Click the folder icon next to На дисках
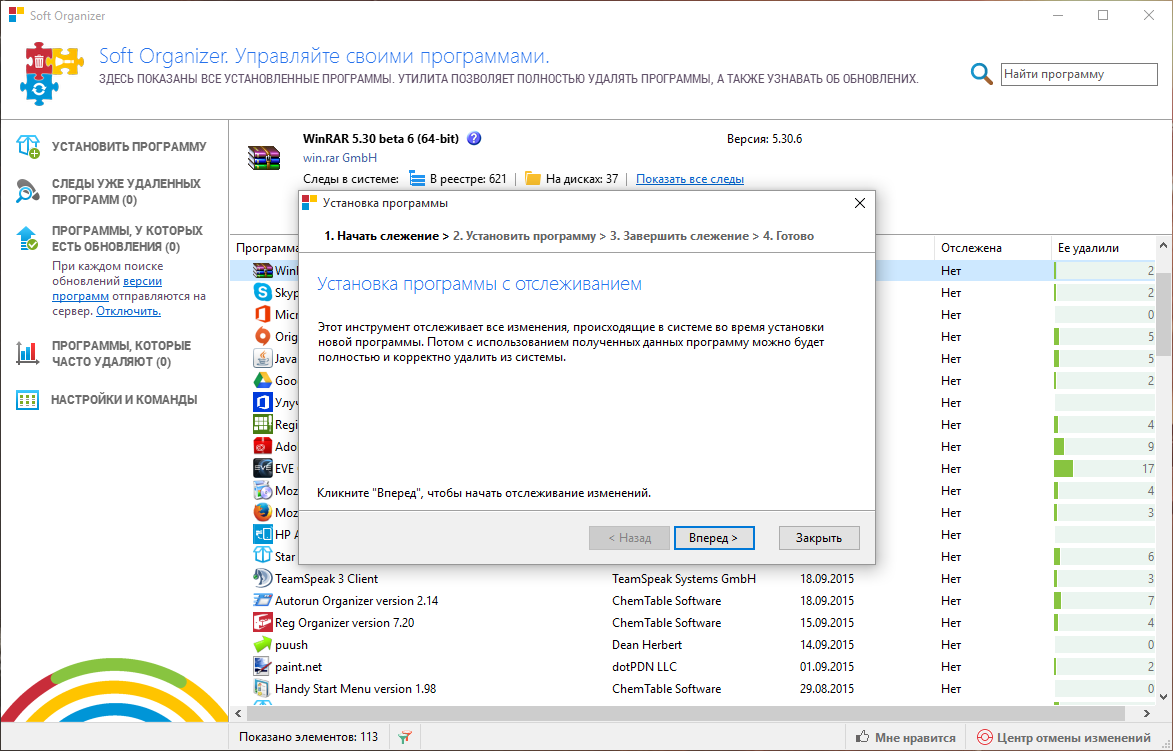 click(x=533, y=179)
